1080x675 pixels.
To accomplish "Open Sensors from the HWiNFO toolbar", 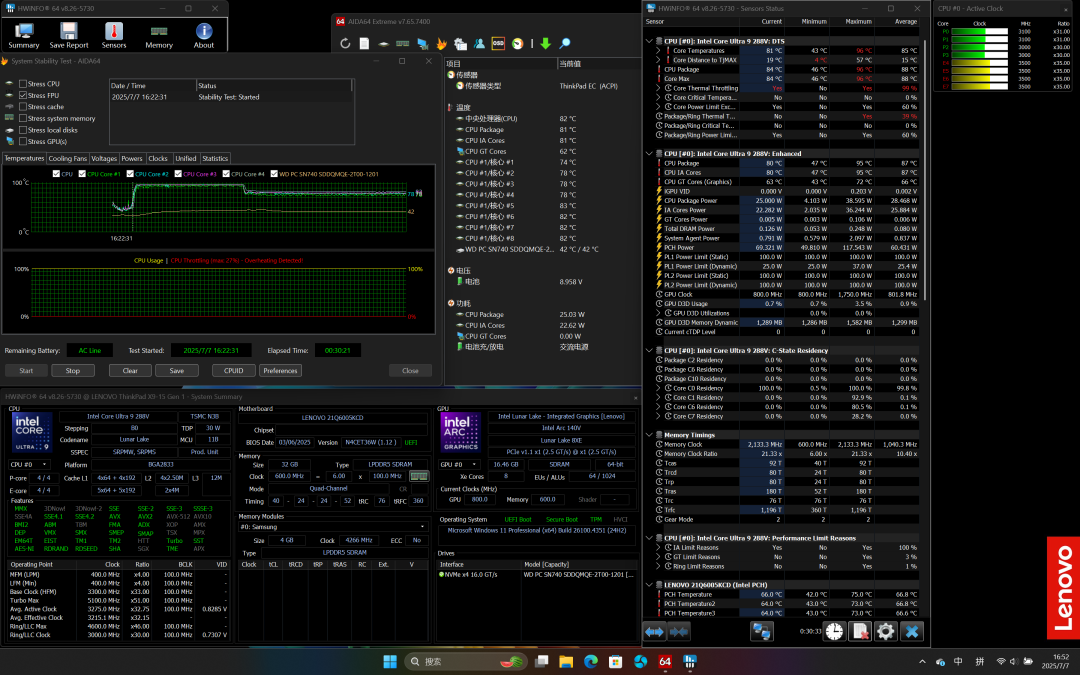I will point(114,35).
